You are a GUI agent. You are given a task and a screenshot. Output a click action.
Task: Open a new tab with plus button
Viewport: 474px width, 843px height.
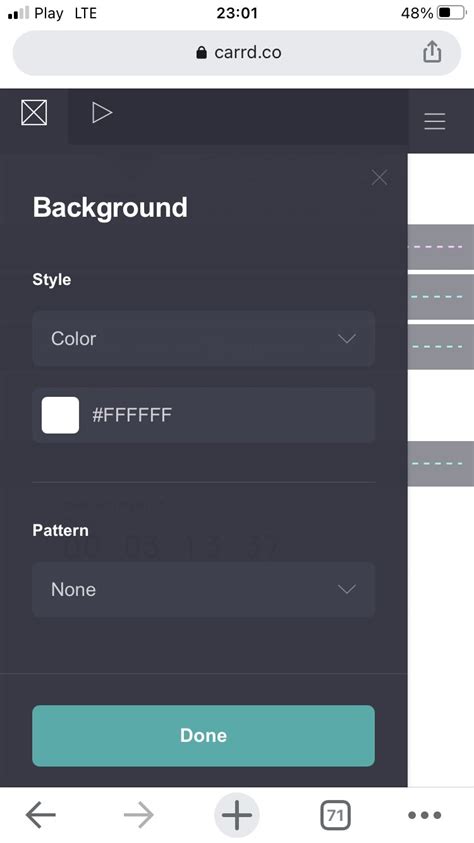[x=236, y=815]
